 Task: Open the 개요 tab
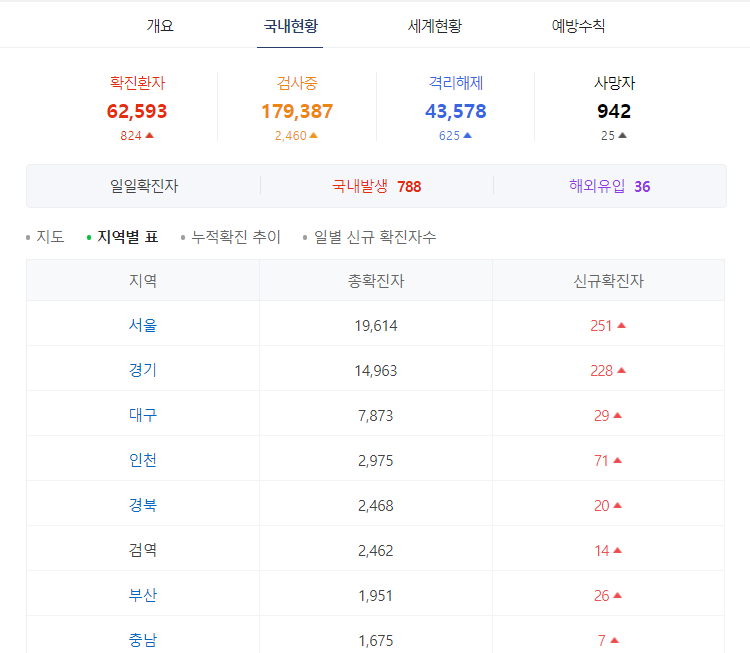tap(160, 26)
